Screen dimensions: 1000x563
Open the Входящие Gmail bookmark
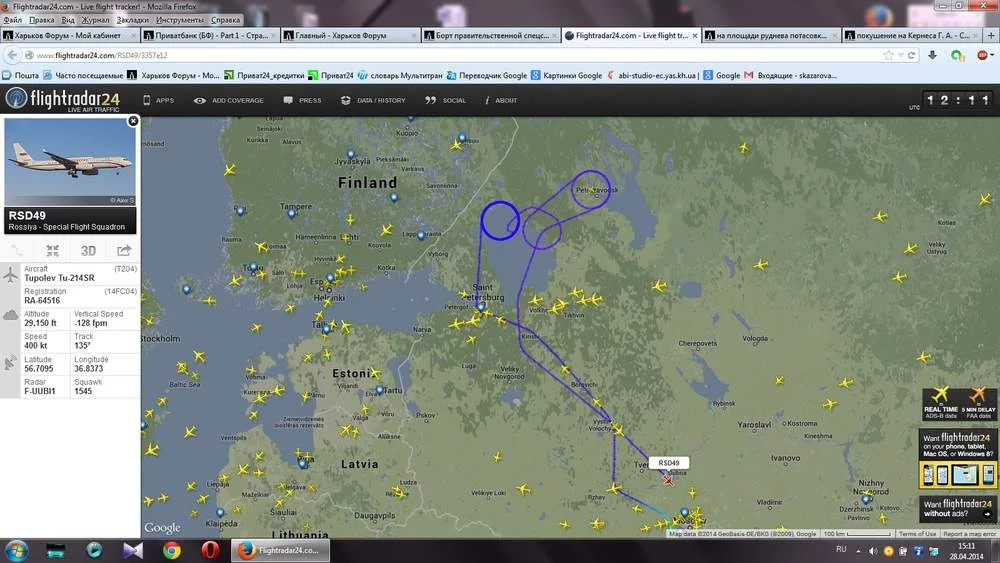pyautogui.click(x=790, y=75)
